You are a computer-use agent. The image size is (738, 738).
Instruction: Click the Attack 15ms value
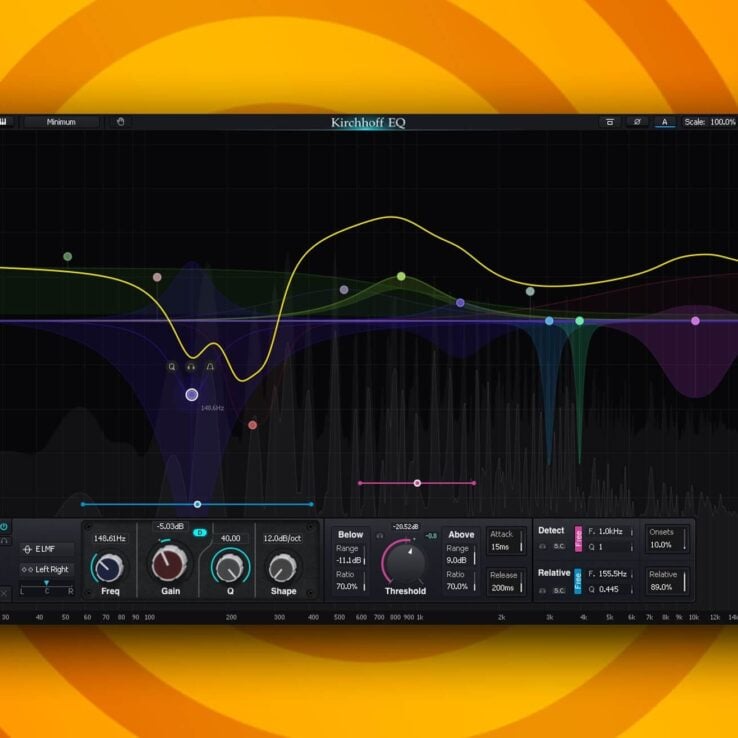[500, 547]
